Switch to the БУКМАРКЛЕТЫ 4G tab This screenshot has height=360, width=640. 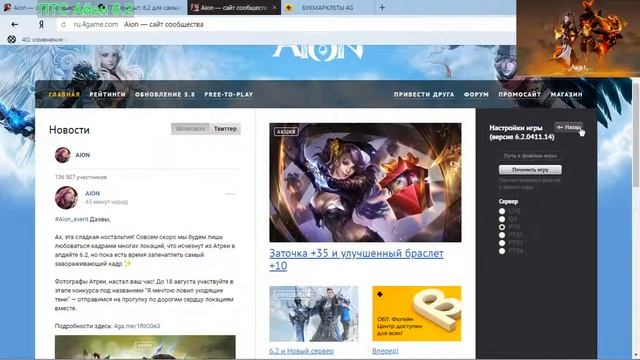[327, 7]
